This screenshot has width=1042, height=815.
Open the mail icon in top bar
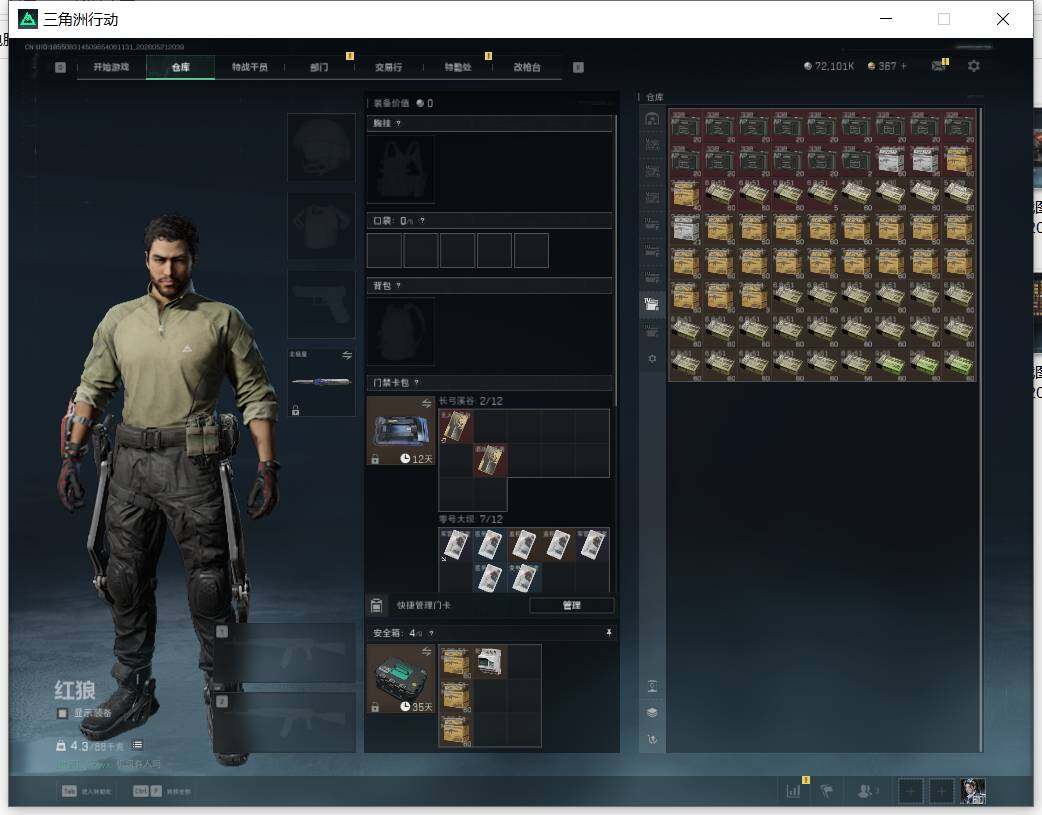[938, 66]
